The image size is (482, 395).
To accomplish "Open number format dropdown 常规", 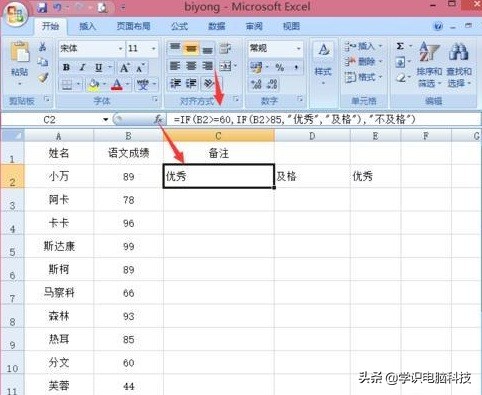I will tap(299, 49).
